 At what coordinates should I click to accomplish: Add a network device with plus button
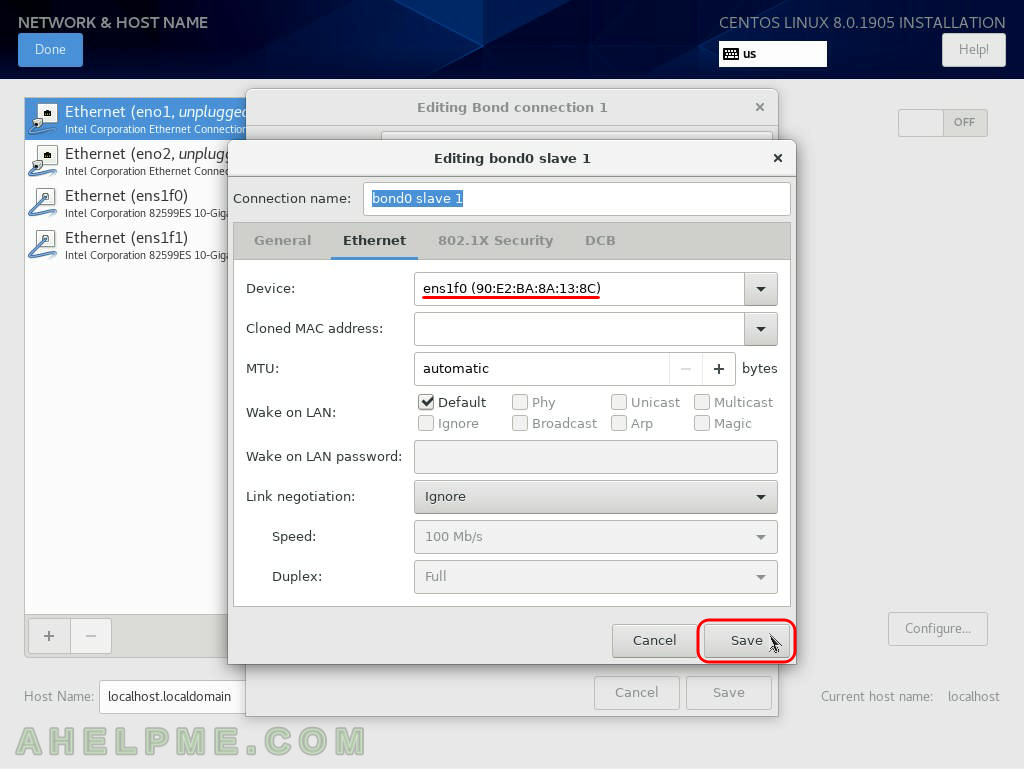49,636
